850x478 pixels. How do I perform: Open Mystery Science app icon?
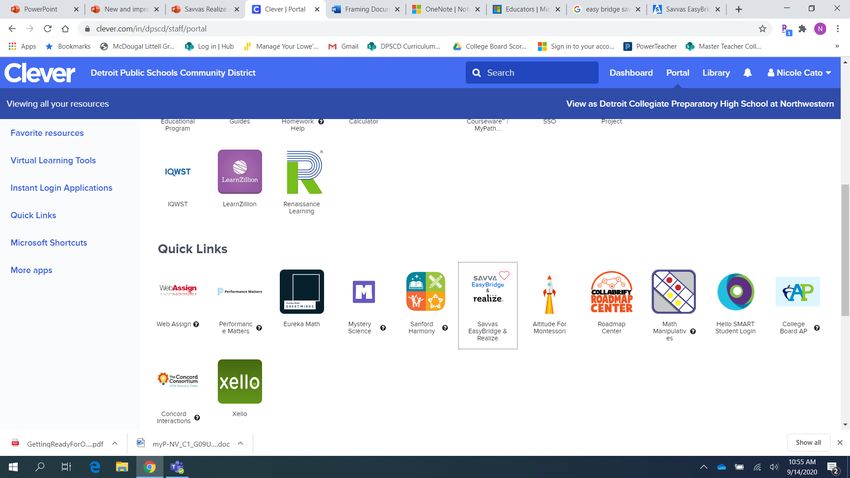tap(363, 292)
